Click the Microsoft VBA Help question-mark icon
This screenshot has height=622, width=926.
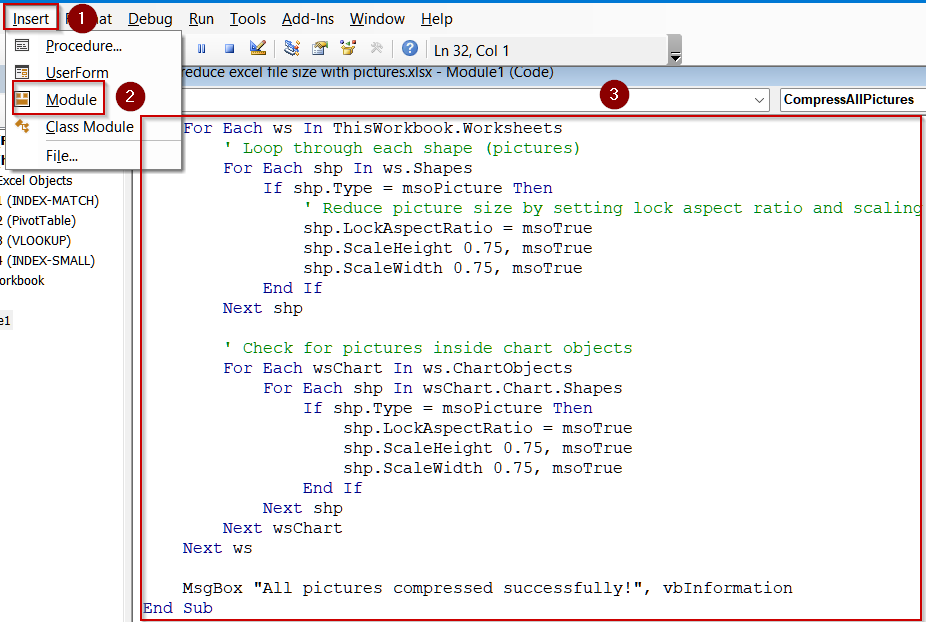(409, 48)
